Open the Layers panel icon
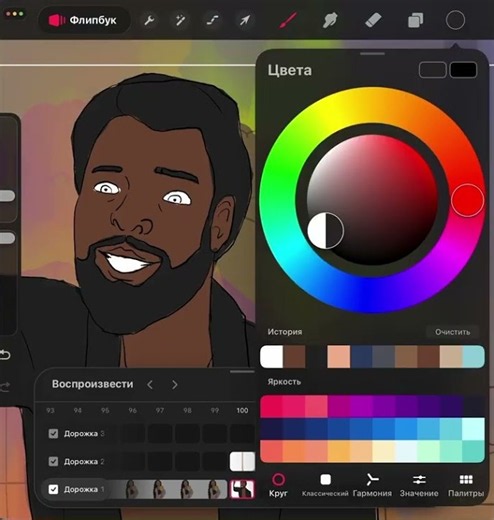 (x=416, y=20)
